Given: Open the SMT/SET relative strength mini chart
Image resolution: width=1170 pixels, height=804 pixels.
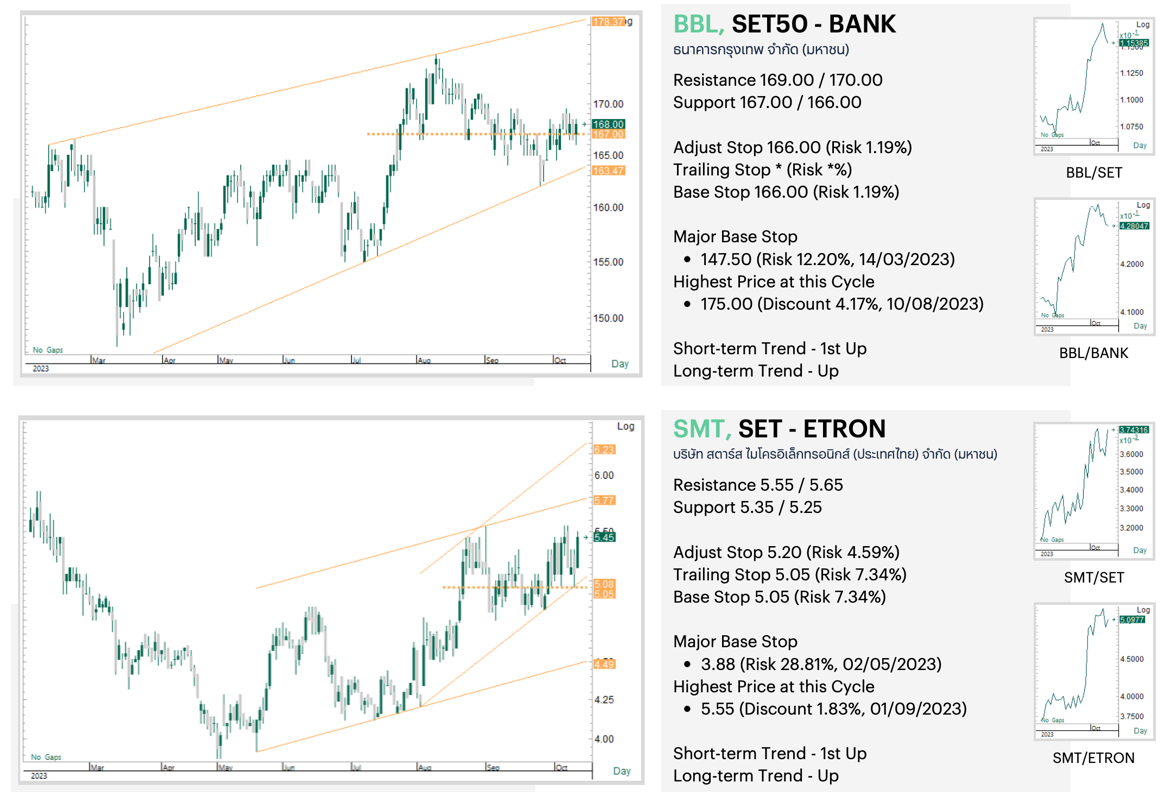Looking at the screenshot, I should pyautogui.click(x=1094, y=490).
